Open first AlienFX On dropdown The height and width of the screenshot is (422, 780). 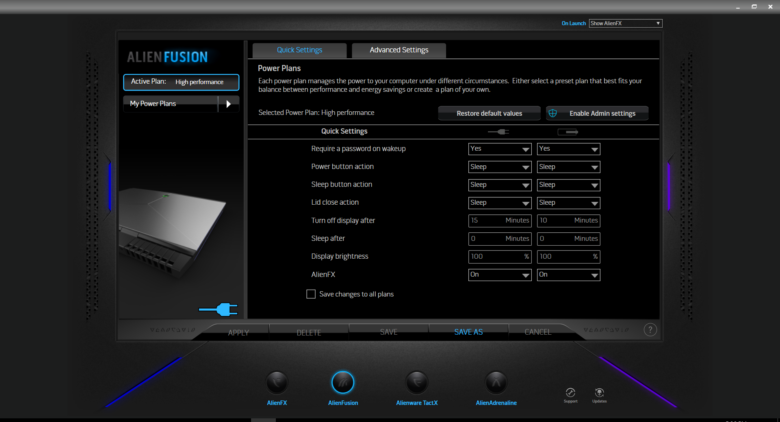point(499,275)
